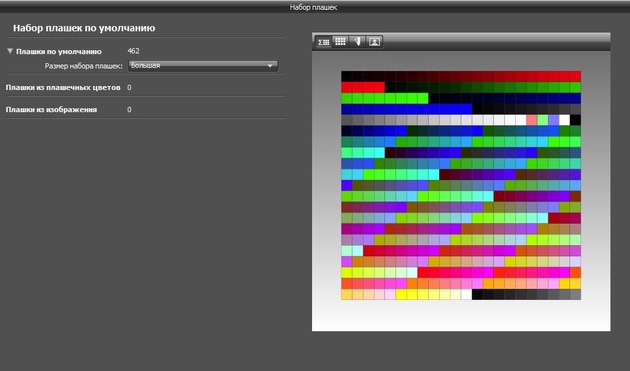Select the Плашки из плашечных цветов row
The image size is (630, 371).
pyautogui.click(x=145, y=87)
